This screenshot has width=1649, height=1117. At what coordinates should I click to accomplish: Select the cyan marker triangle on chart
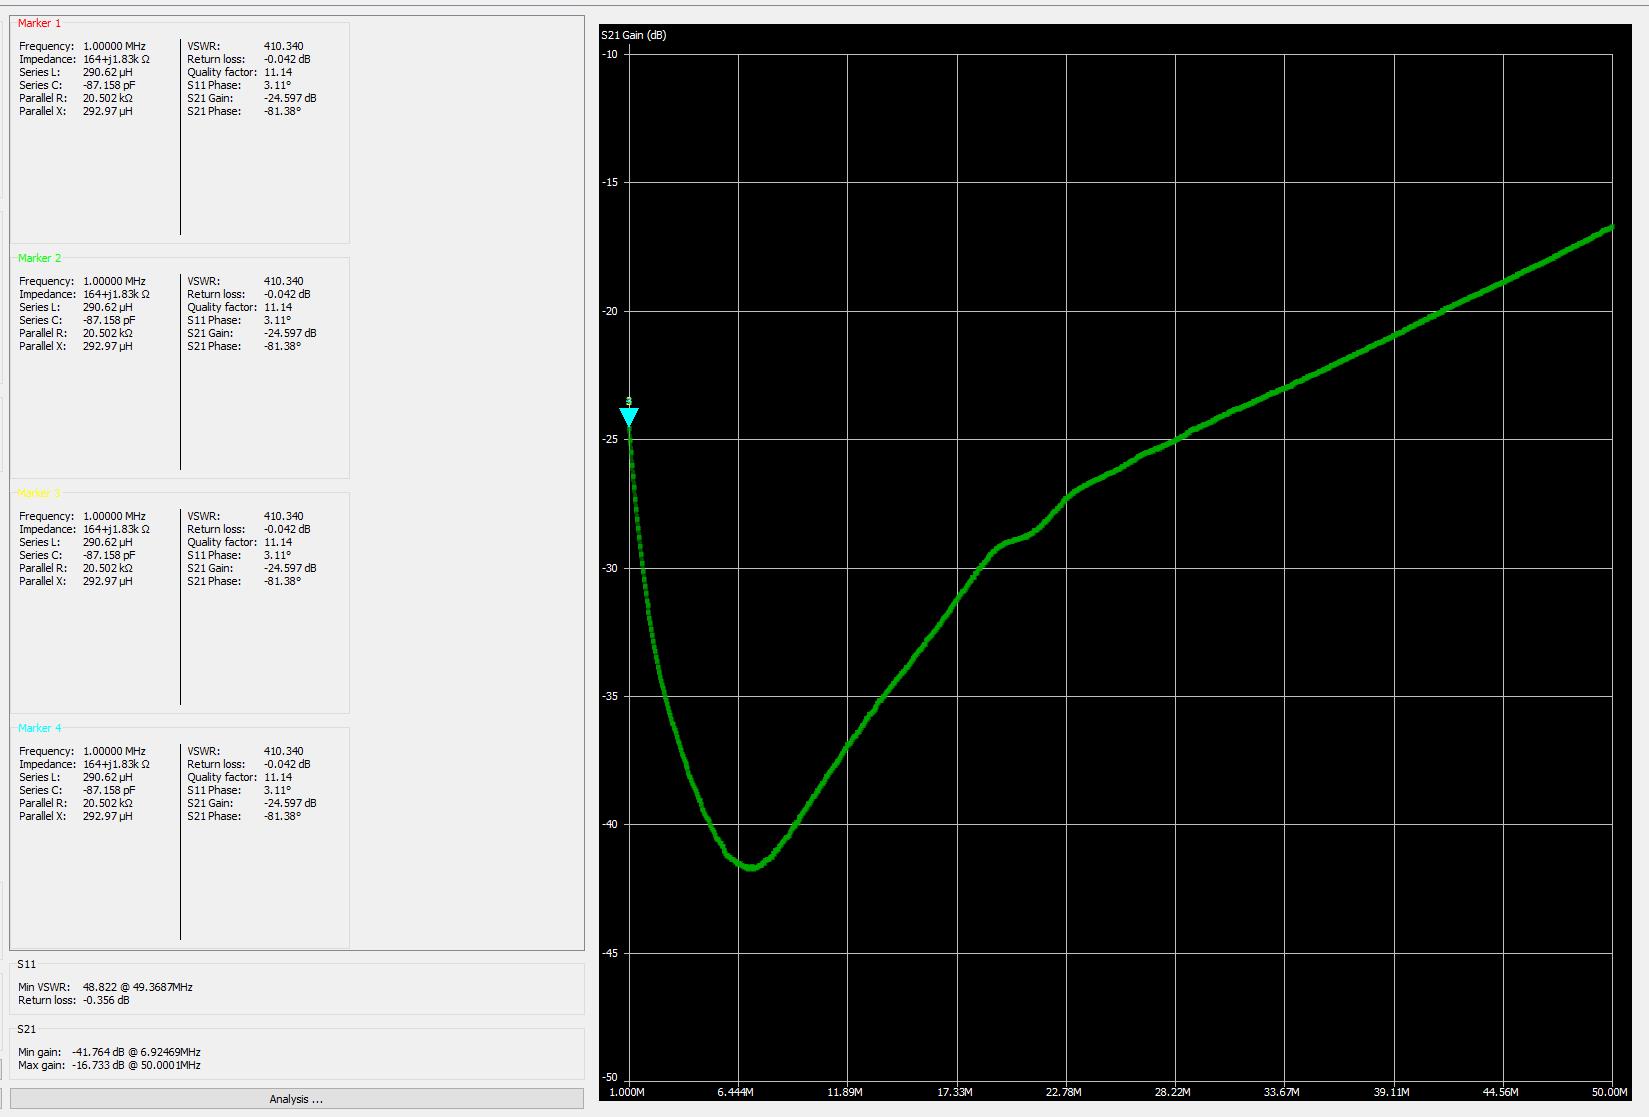pyautogui.click(x=629, y=416)
